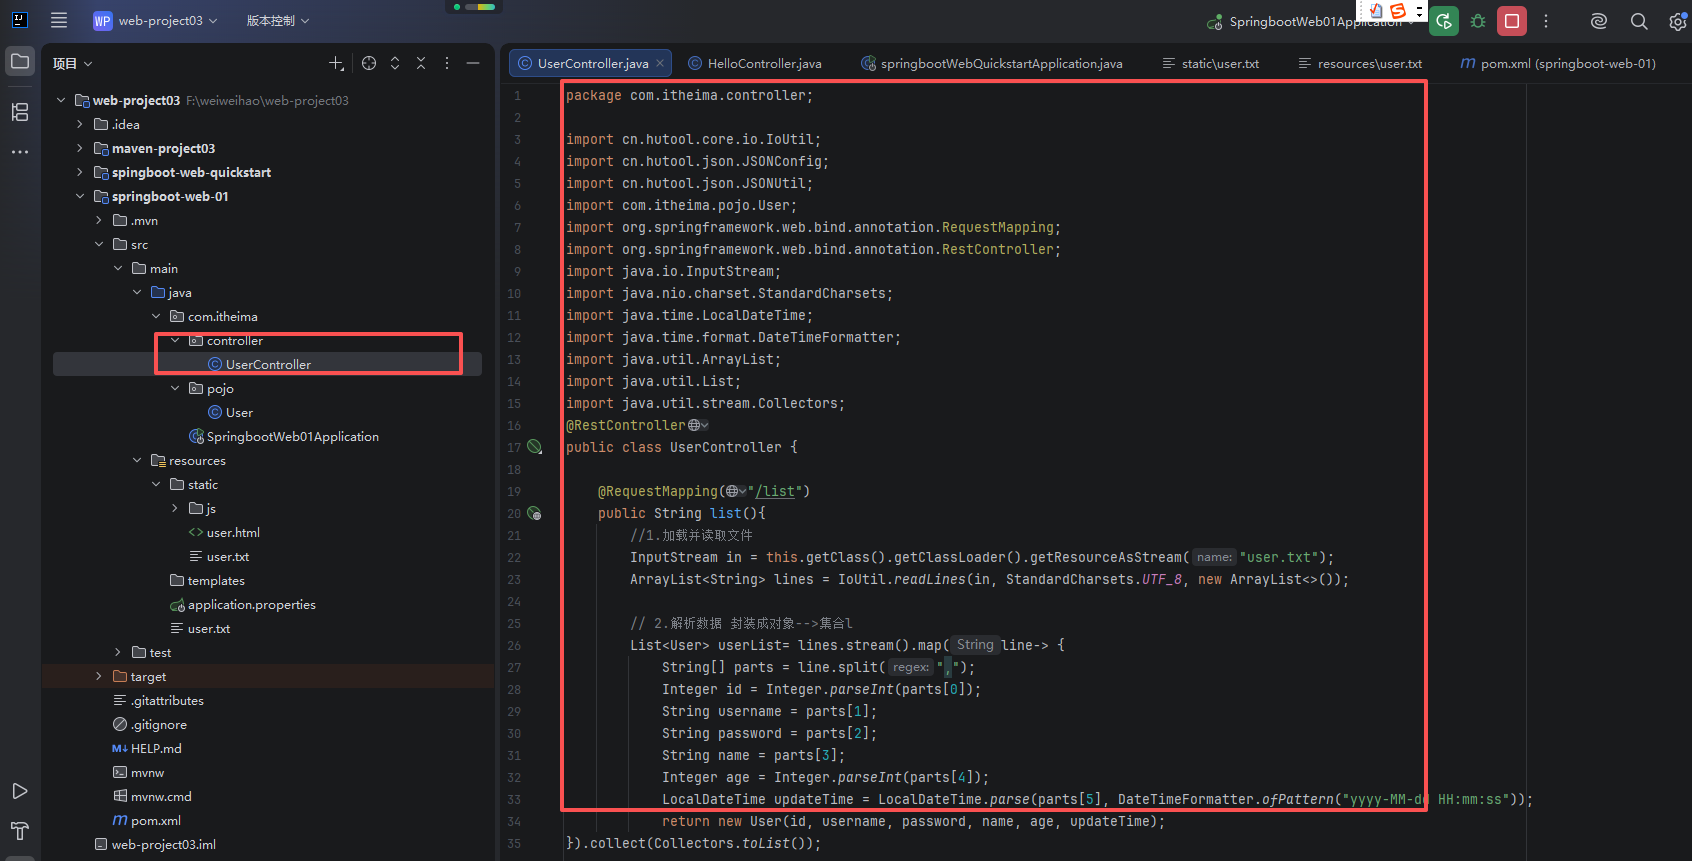Open the AI assistant spiral icon
The height and width of the screenshot is (861, 1692).
(x=1599, y=21)
